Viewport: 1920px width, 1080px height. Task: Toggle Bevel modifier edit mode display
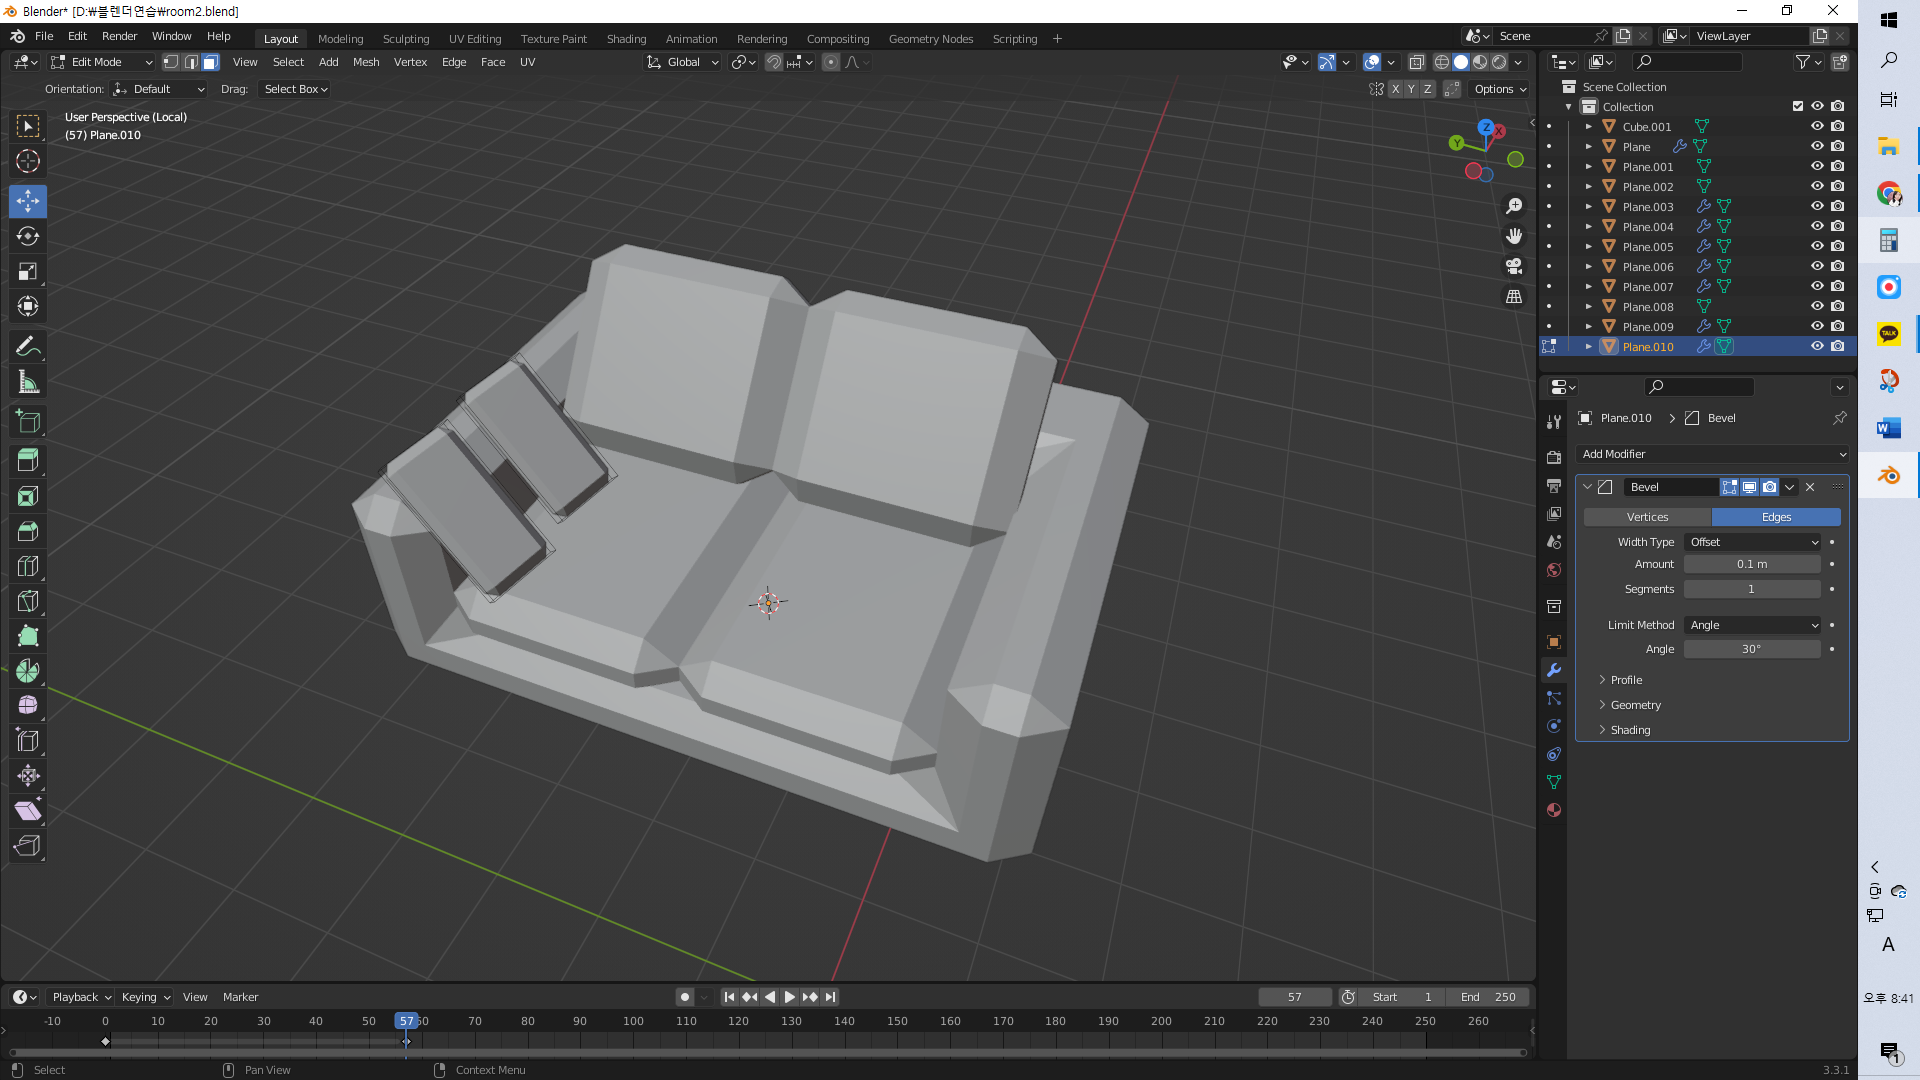[x=1729, y=487]
